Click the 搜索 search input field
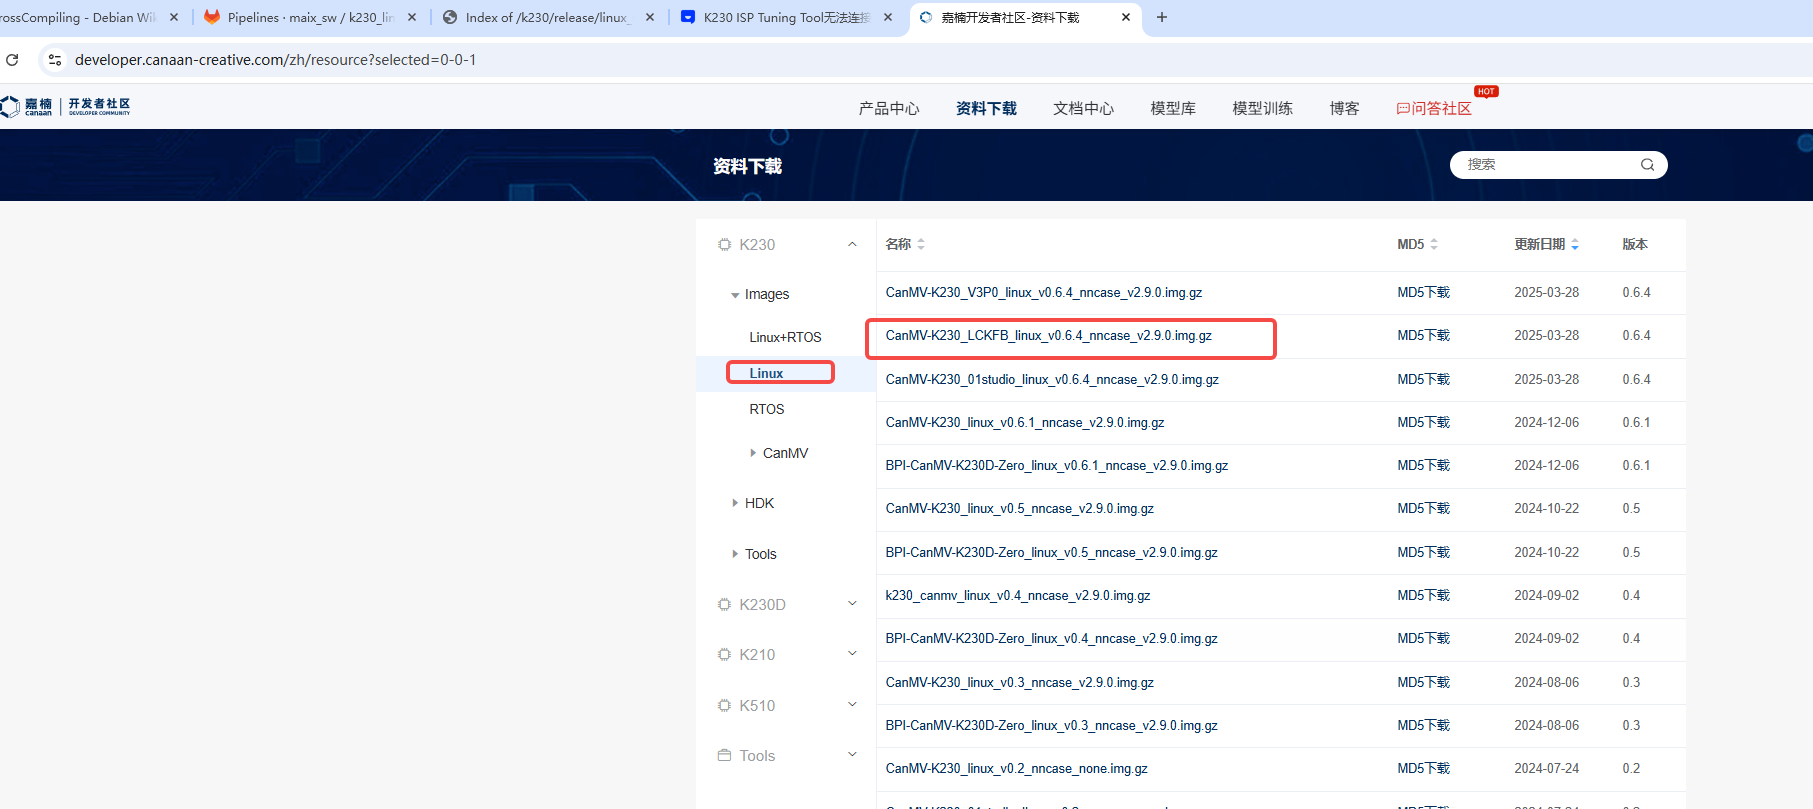This screenshot has width=1813, height=809. point(1545,165)
